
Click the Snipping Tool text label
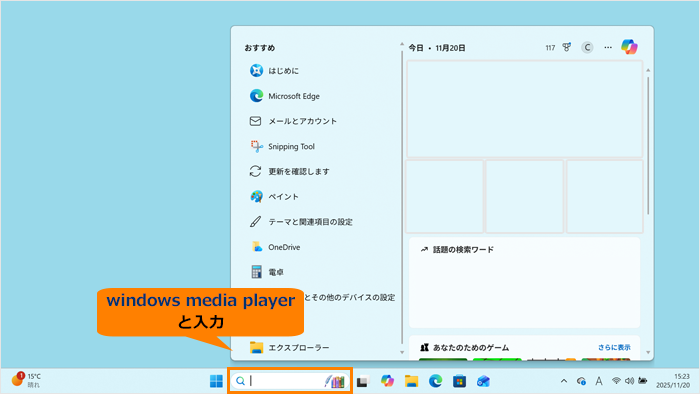(x=291, y=146)
